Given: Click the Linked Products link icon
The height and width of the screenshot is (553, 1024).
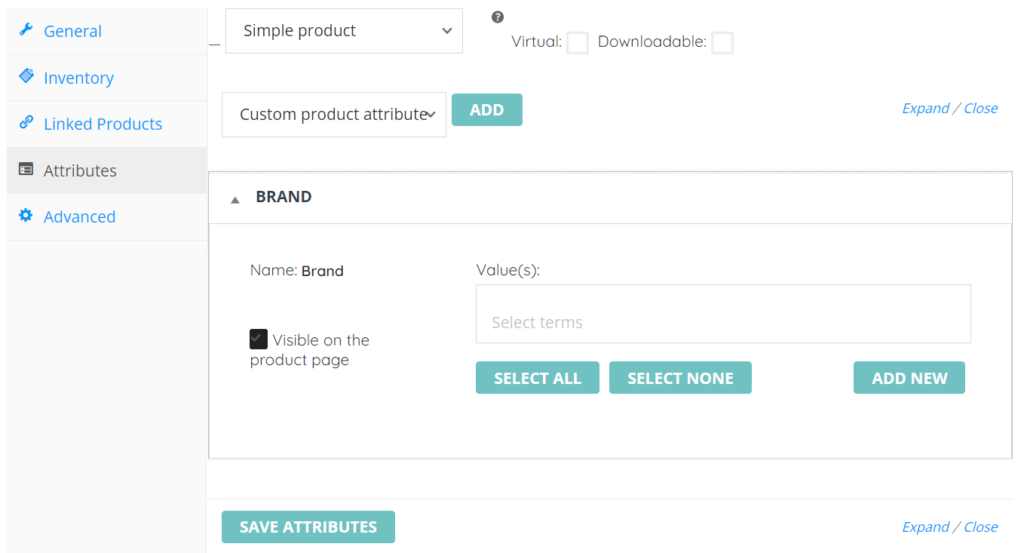Looking at the screenshot, I should click(26, 123).
